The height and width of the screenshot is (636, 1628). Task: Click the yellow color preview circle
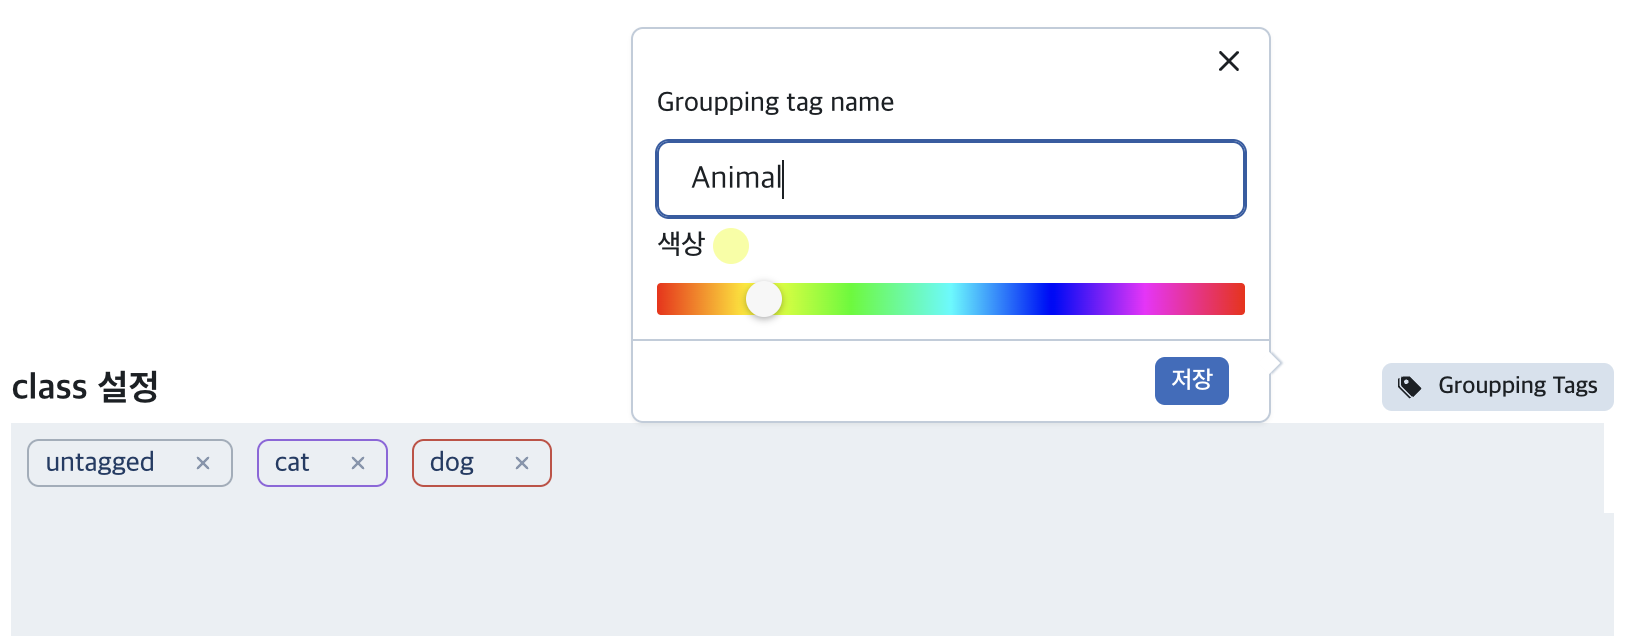click(x=731, y=246)
